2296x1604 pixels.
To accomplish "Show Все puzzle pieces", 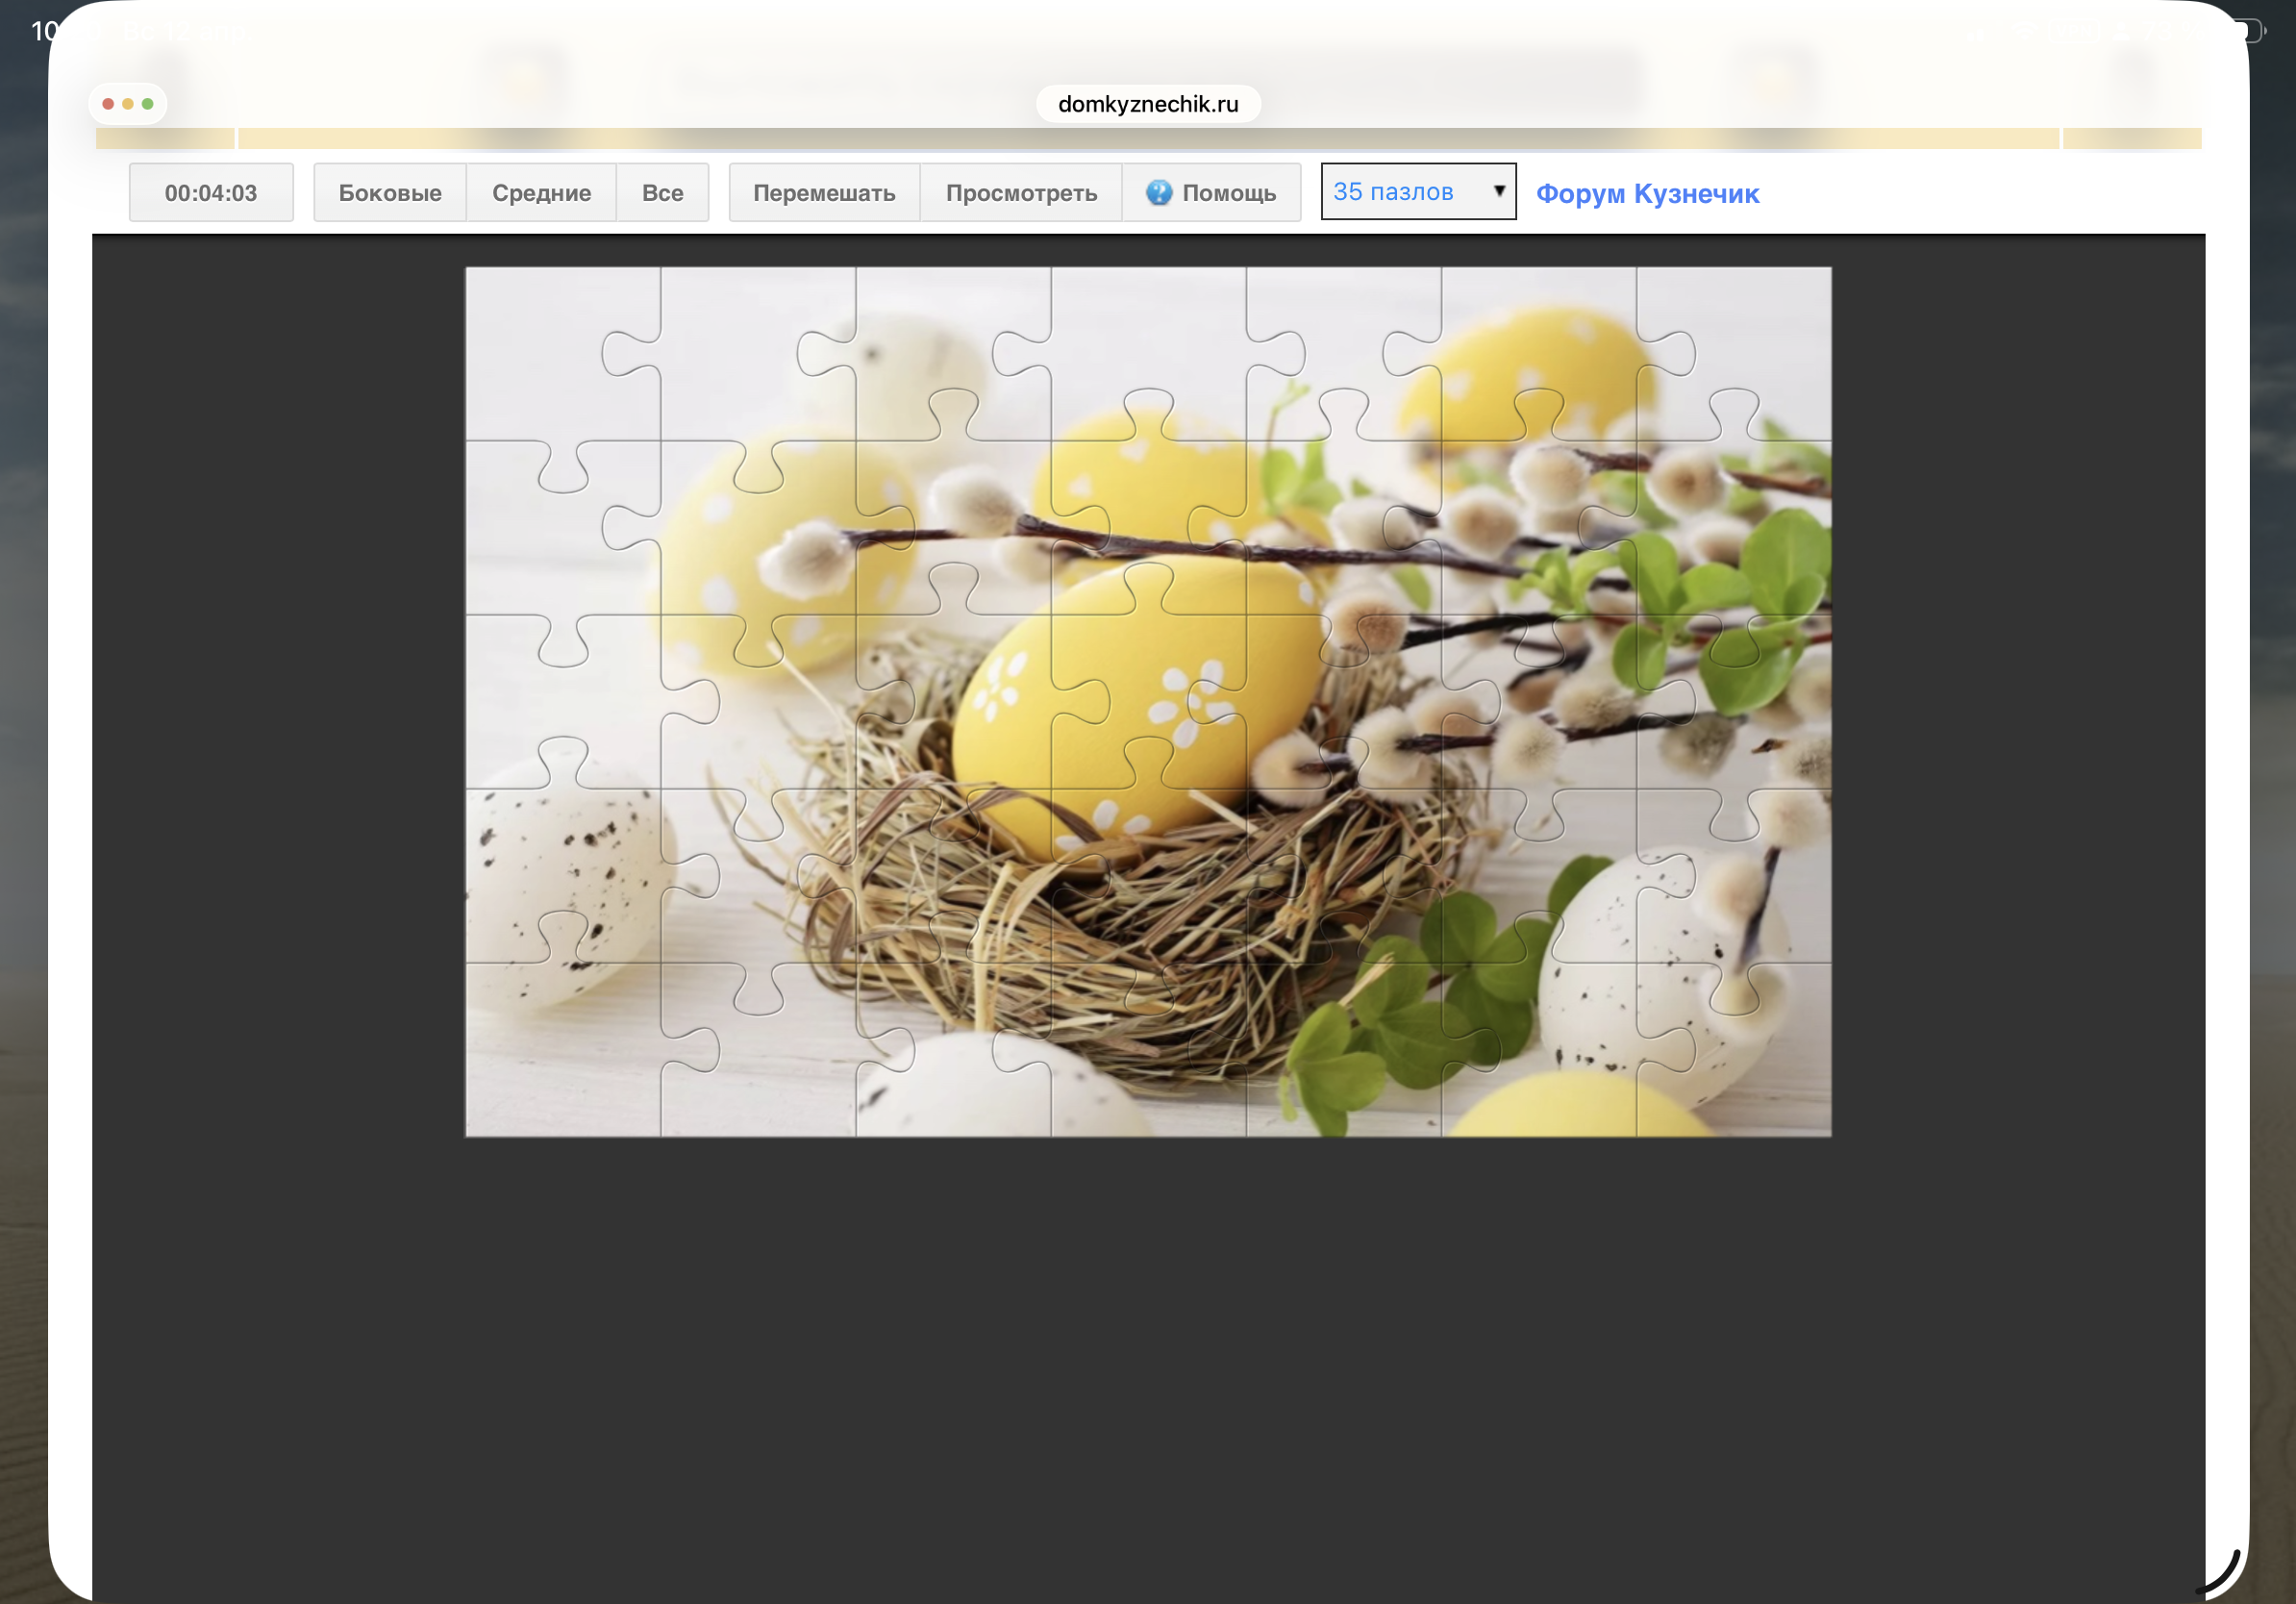I will 662,193.
